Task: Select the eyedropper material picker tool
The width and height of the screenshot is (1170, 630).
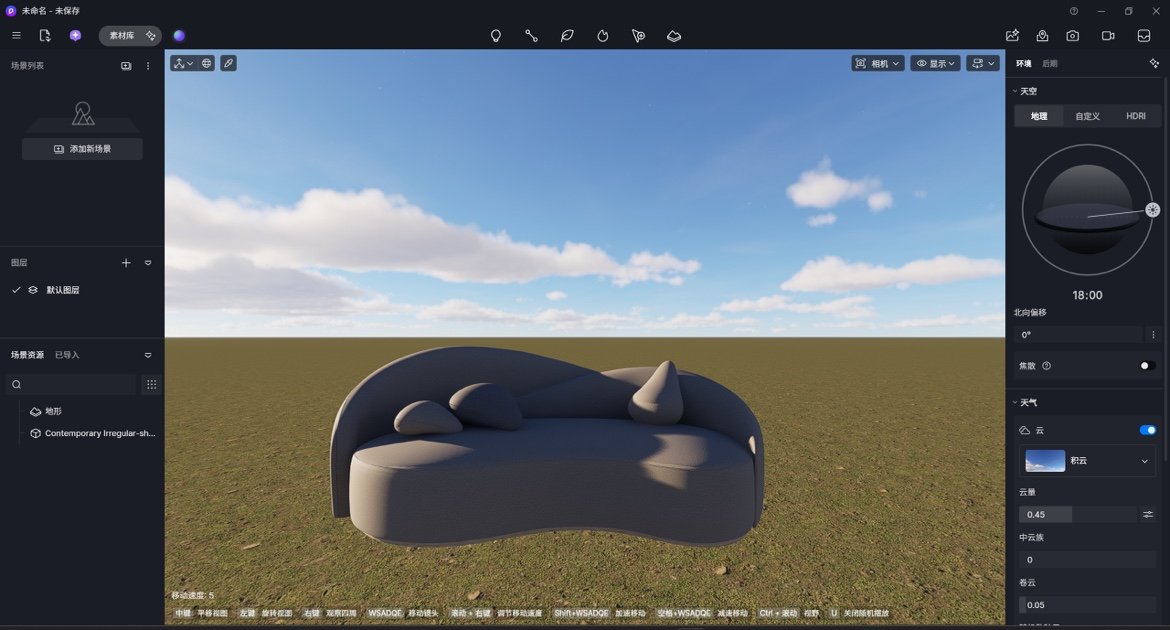Action: pyautogui.click(x=228, y=63)
